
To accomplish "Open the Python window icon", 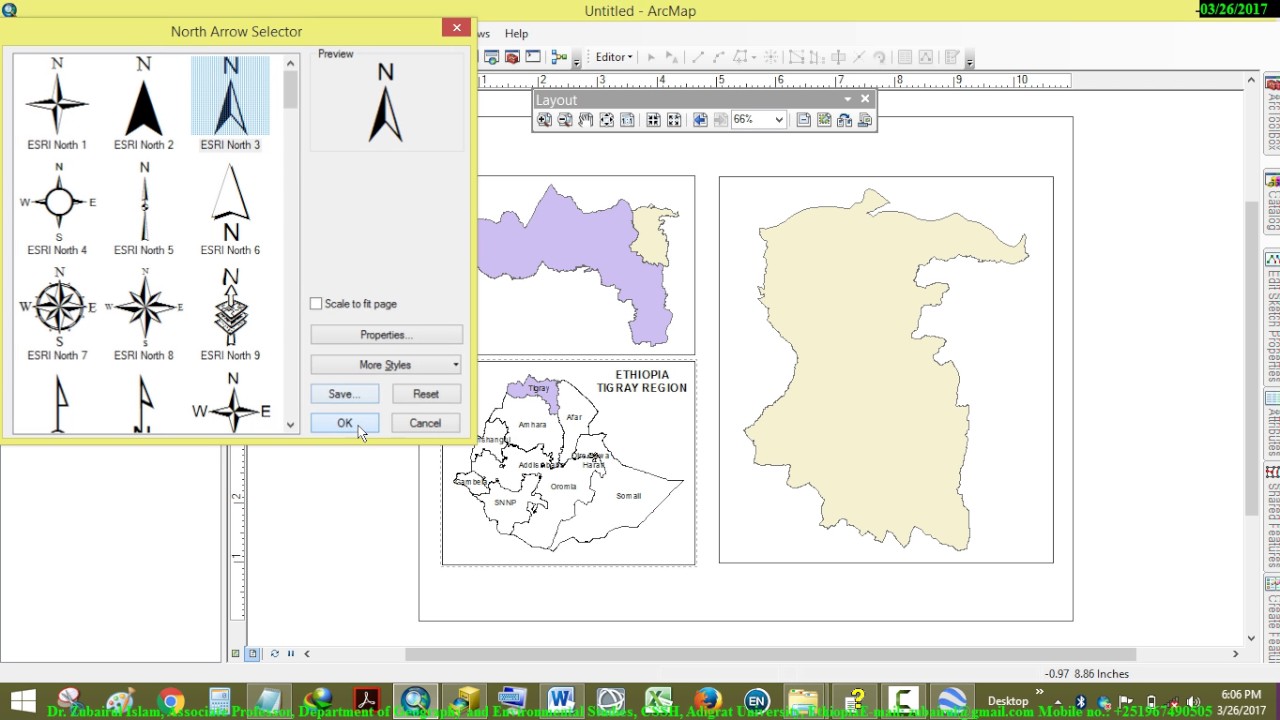I will coord(533,57).
